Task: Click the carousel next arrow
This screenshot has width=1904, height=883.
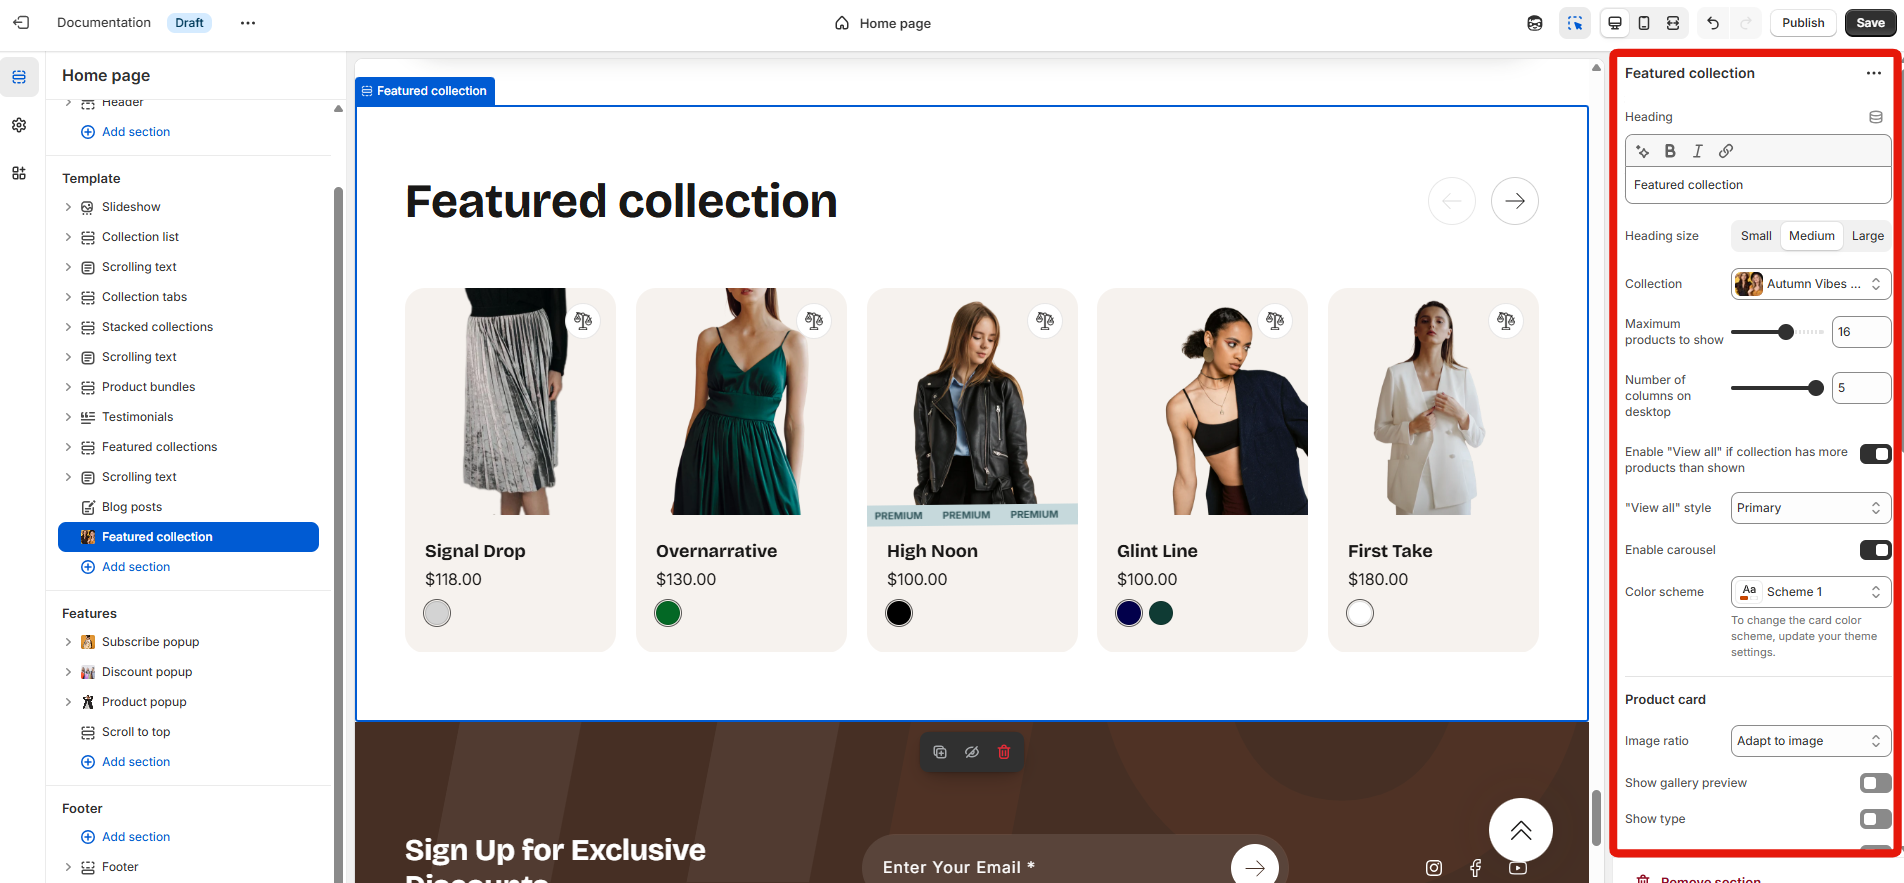Action: click(x=1515, y=201)
